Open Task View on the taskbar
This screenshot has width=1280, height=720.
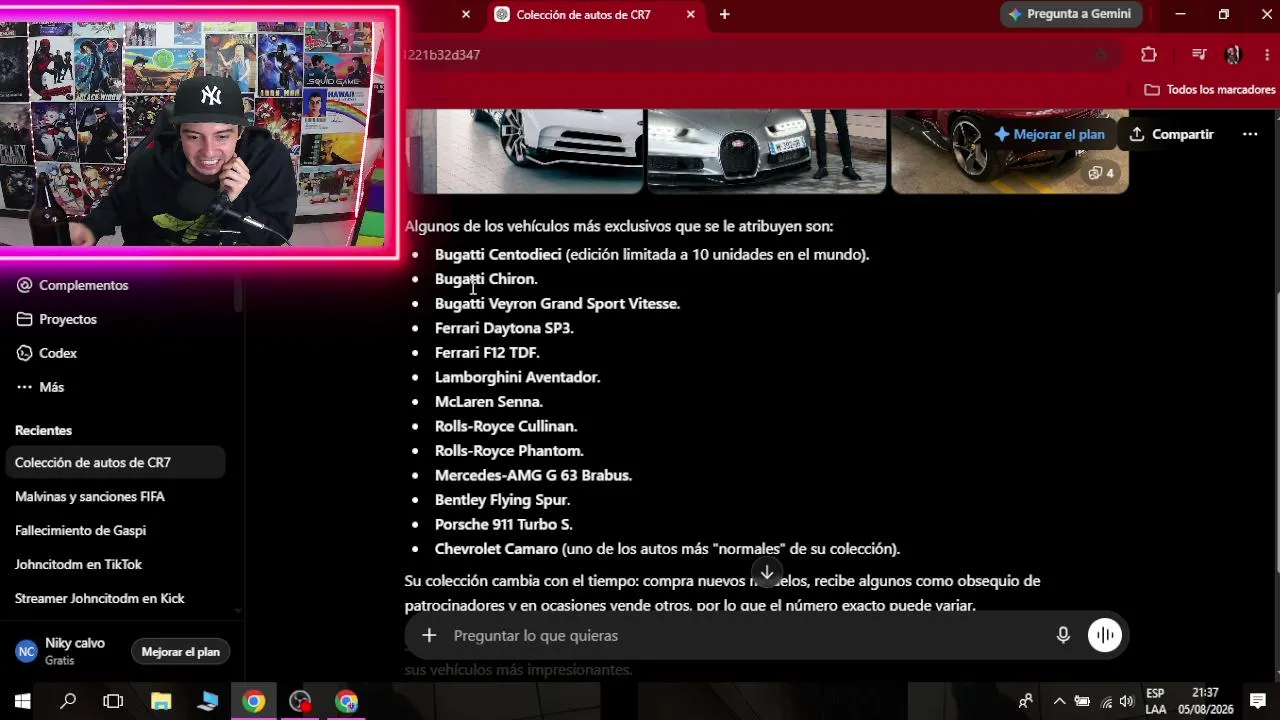pos(113,701)
